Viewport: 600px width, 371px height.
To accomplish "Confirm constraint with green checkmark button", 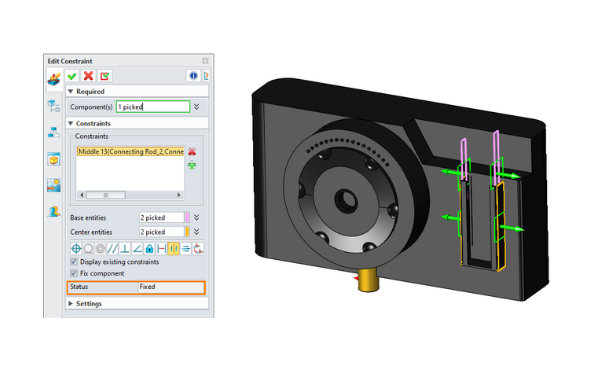I will 72,76.
